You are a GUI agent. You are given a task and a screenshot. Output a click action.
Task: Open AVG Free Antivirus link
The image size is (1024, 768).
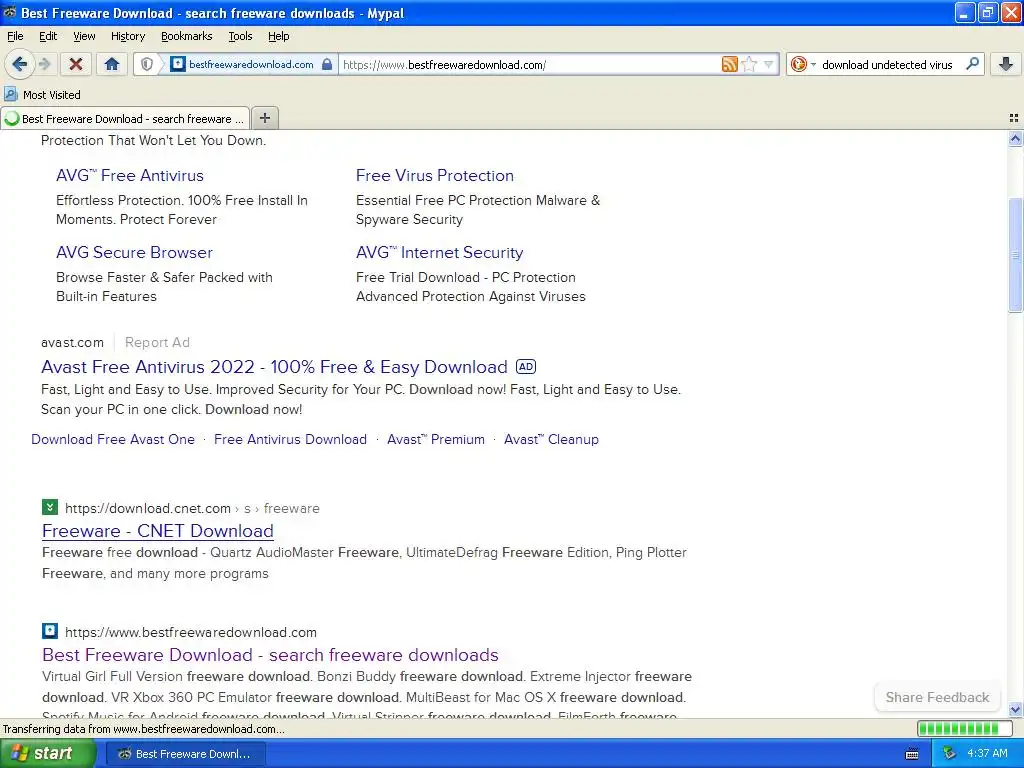[130, 176]
